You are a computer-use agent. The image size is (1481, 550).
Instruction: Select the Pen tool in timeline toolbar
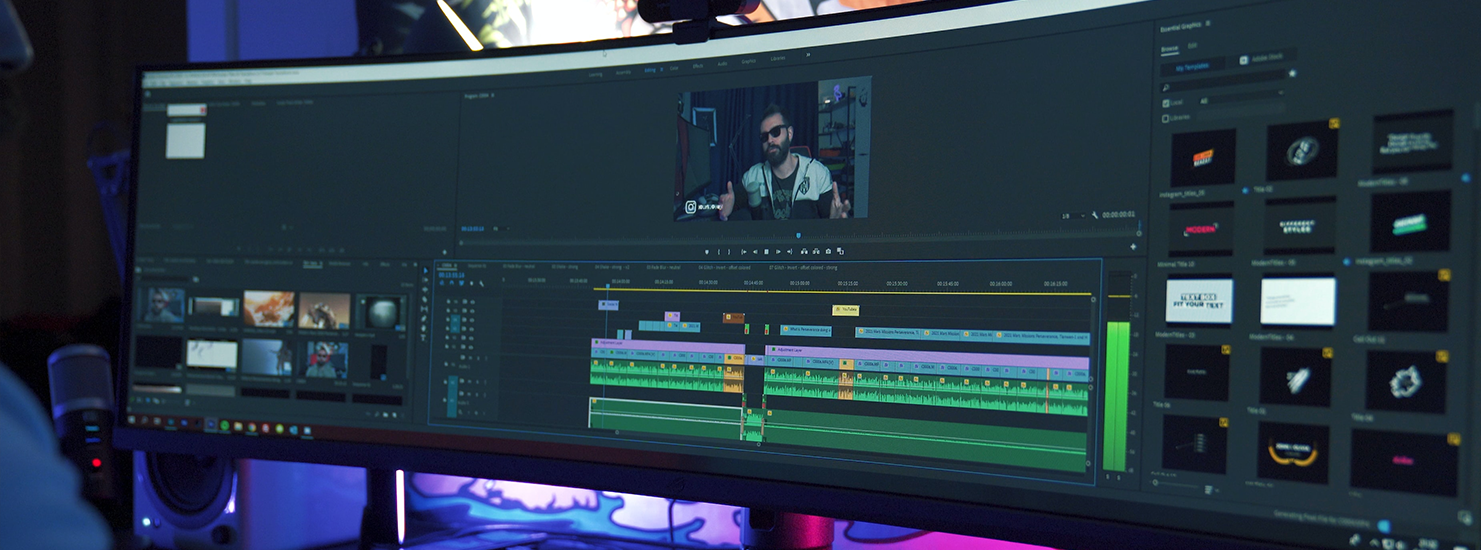[x=424, y=319]
